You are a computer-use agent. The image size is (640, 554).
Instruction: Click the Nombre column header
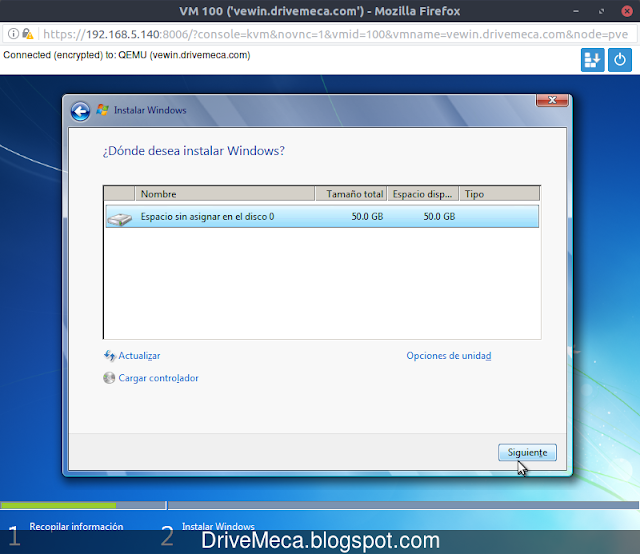click(225, 194)
